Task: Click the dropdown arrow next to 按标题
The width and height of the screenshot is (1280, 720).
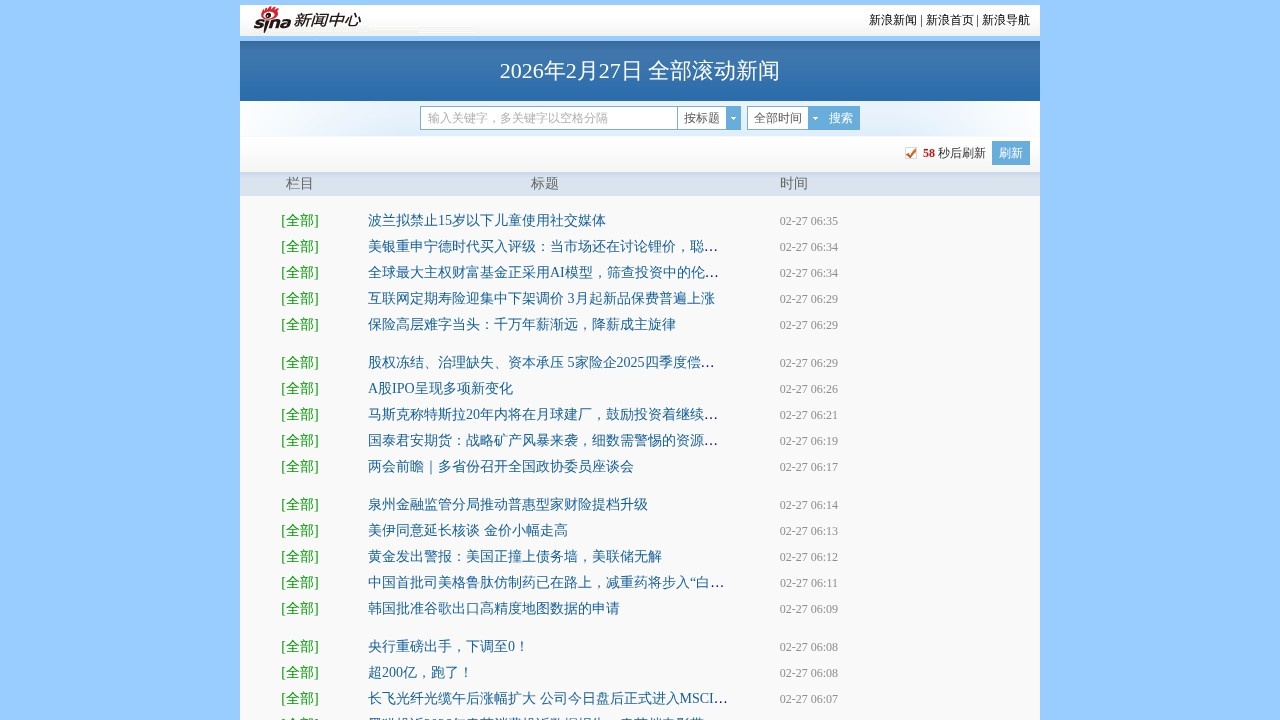Action: coord(733,117)
